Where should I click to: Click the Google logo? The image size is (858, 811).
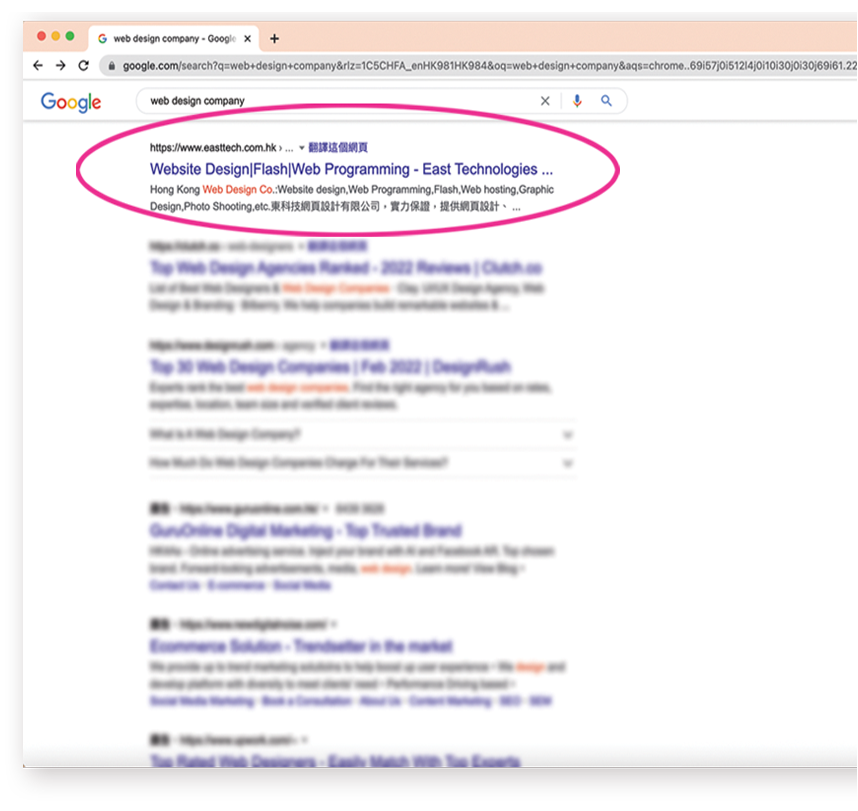[x=71, y=102]
